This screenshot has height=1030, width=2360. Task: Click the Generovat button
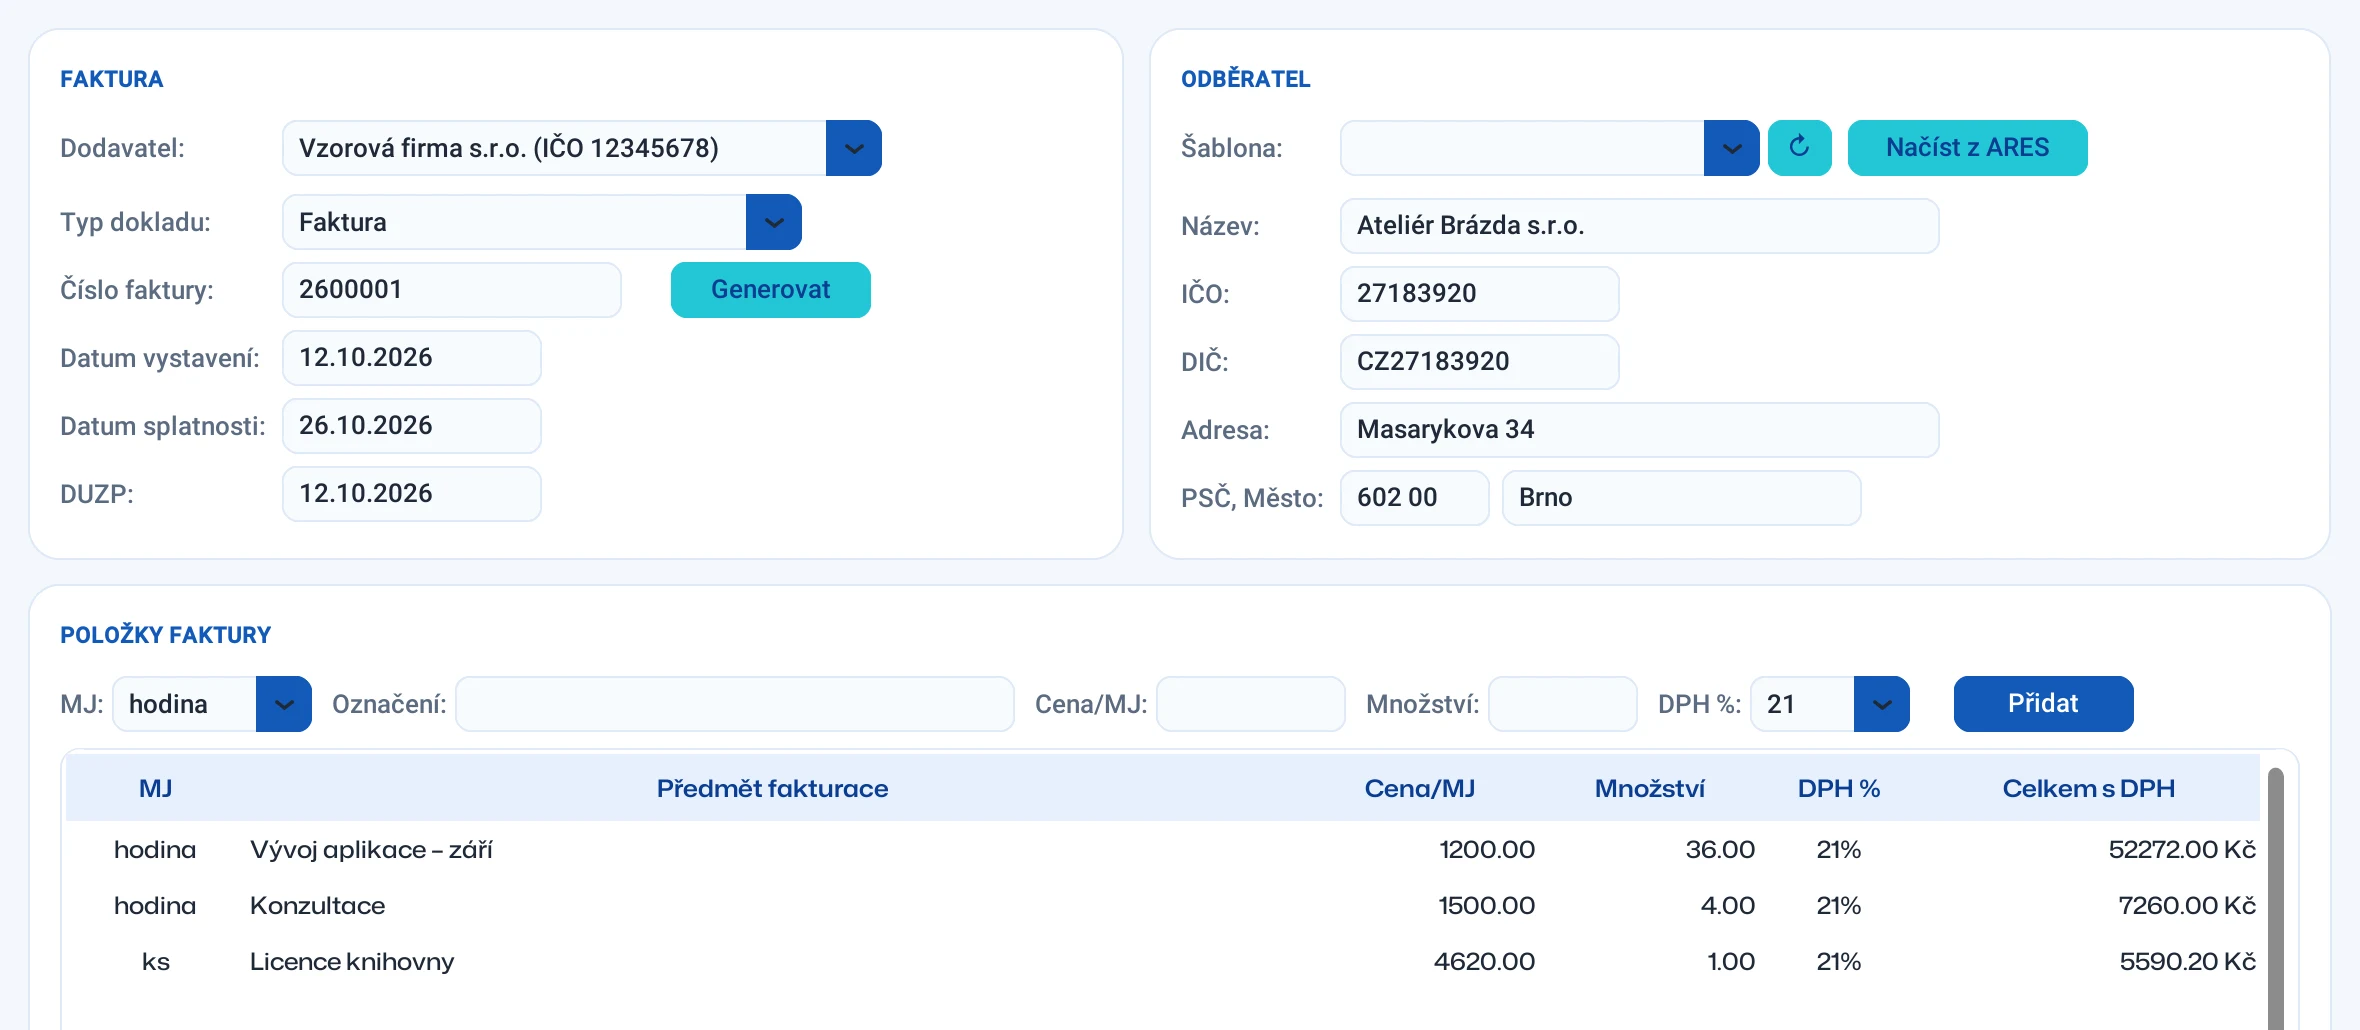(x=770, y=290)
